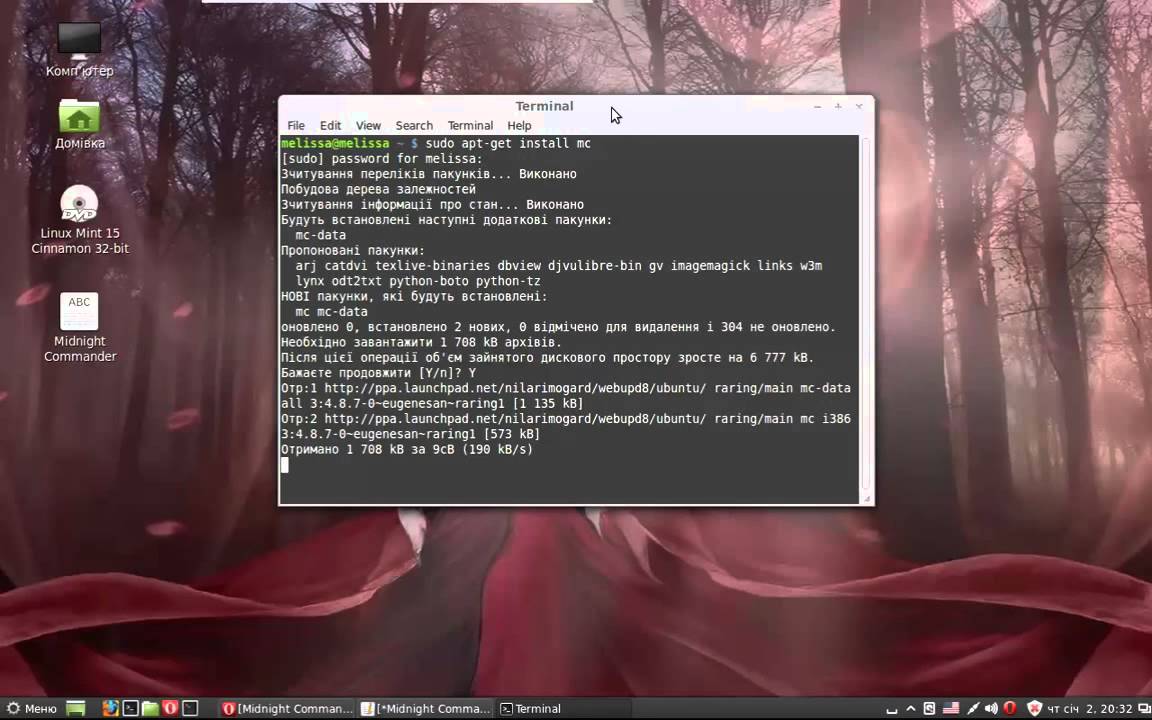Open file manager from the panel launcher
This screenshot has height=720, width=1152.
click(150, 709)
